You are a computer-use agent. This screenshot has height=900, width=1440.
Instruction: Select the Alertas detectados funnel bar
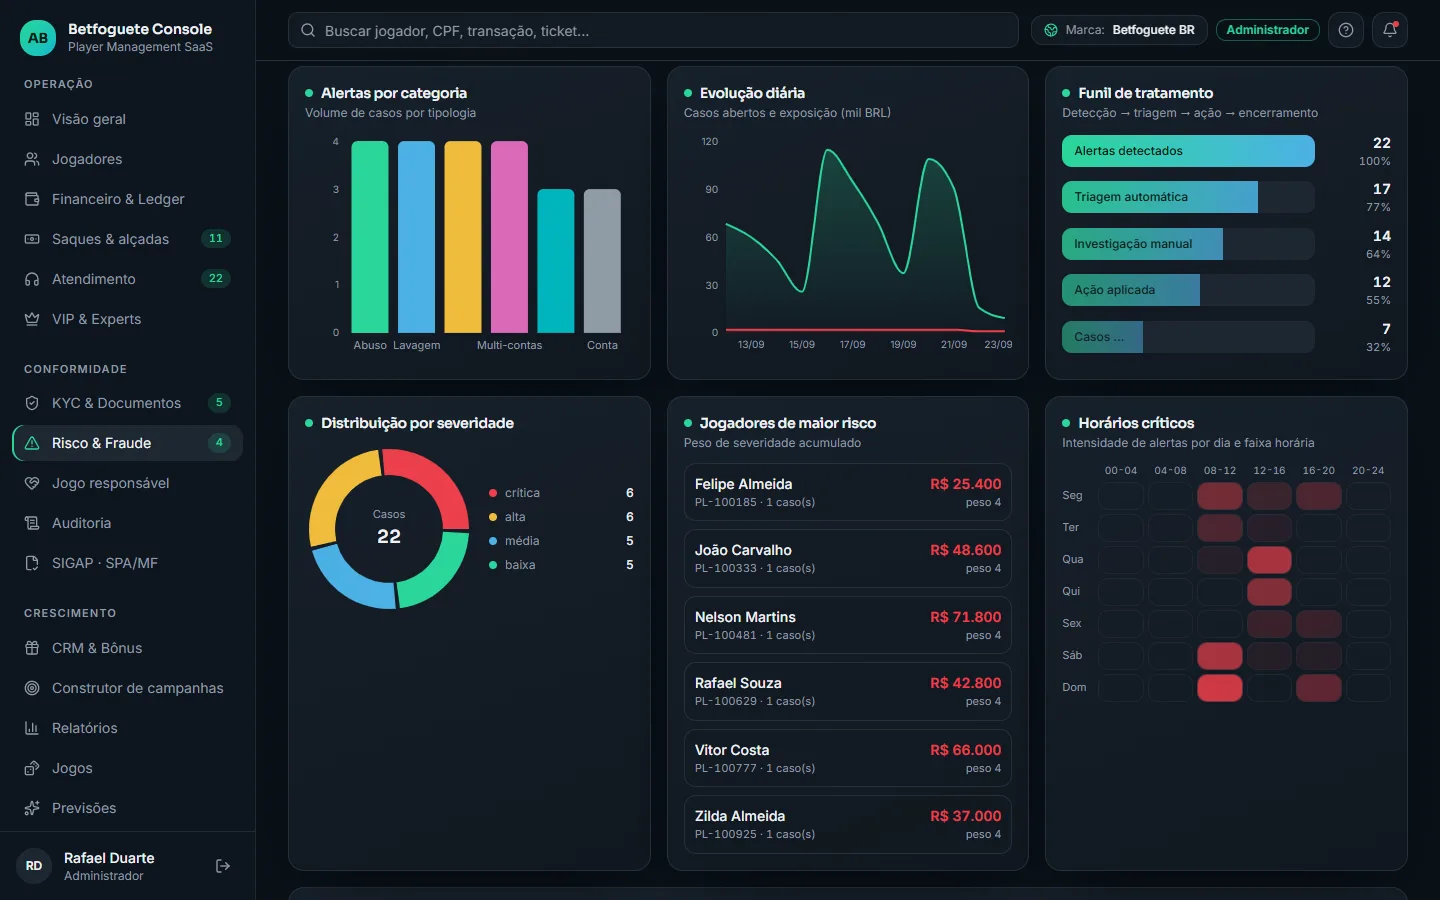click(x=1188, y=151)
